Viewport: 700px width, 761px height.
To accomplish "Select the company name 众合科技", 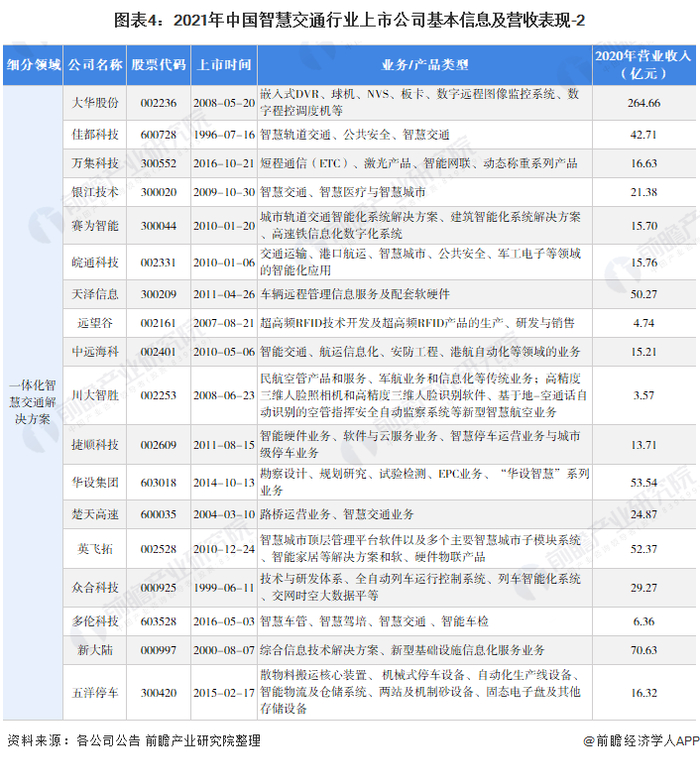I will 95,588.
